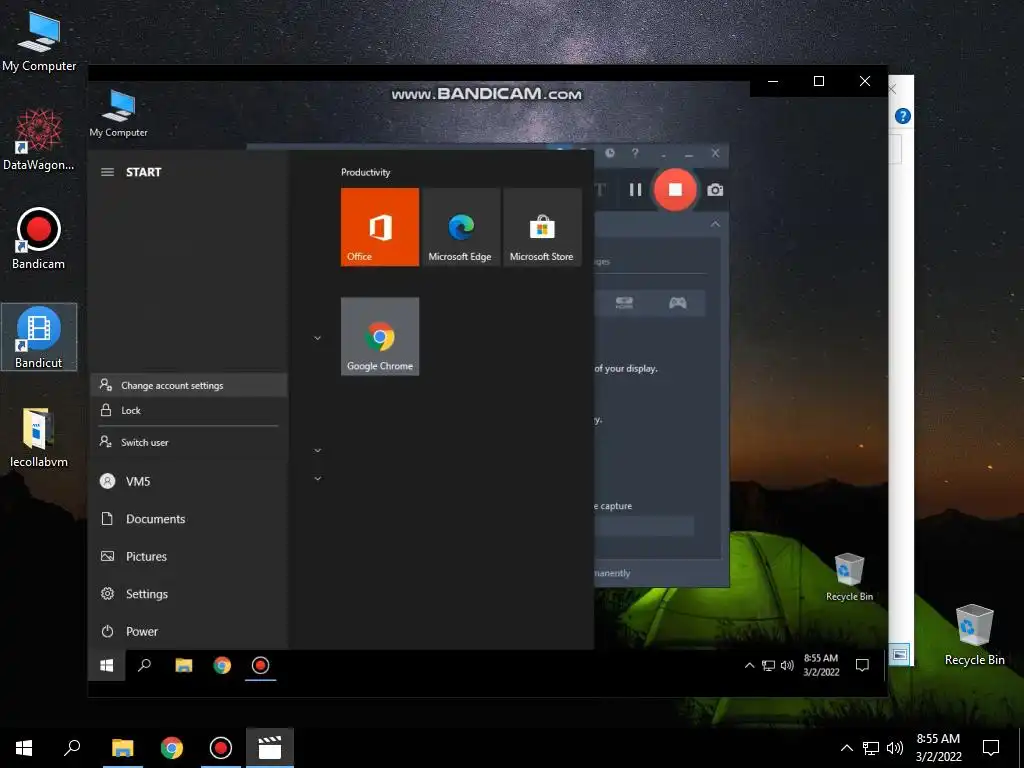Launch the Google Chrome tile in Start menu

380,336
